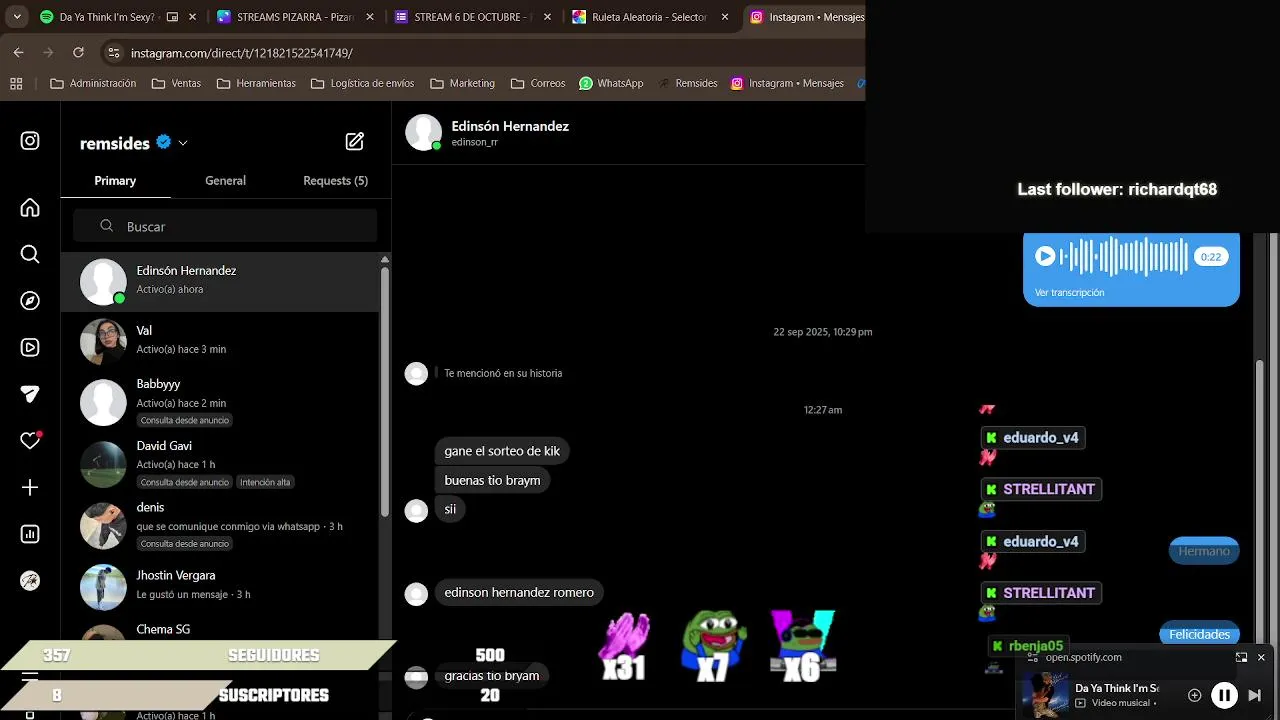Open the Messages paper-plane icon
This screenshot has width=1280, height=720.
click(x=30, y=394)
